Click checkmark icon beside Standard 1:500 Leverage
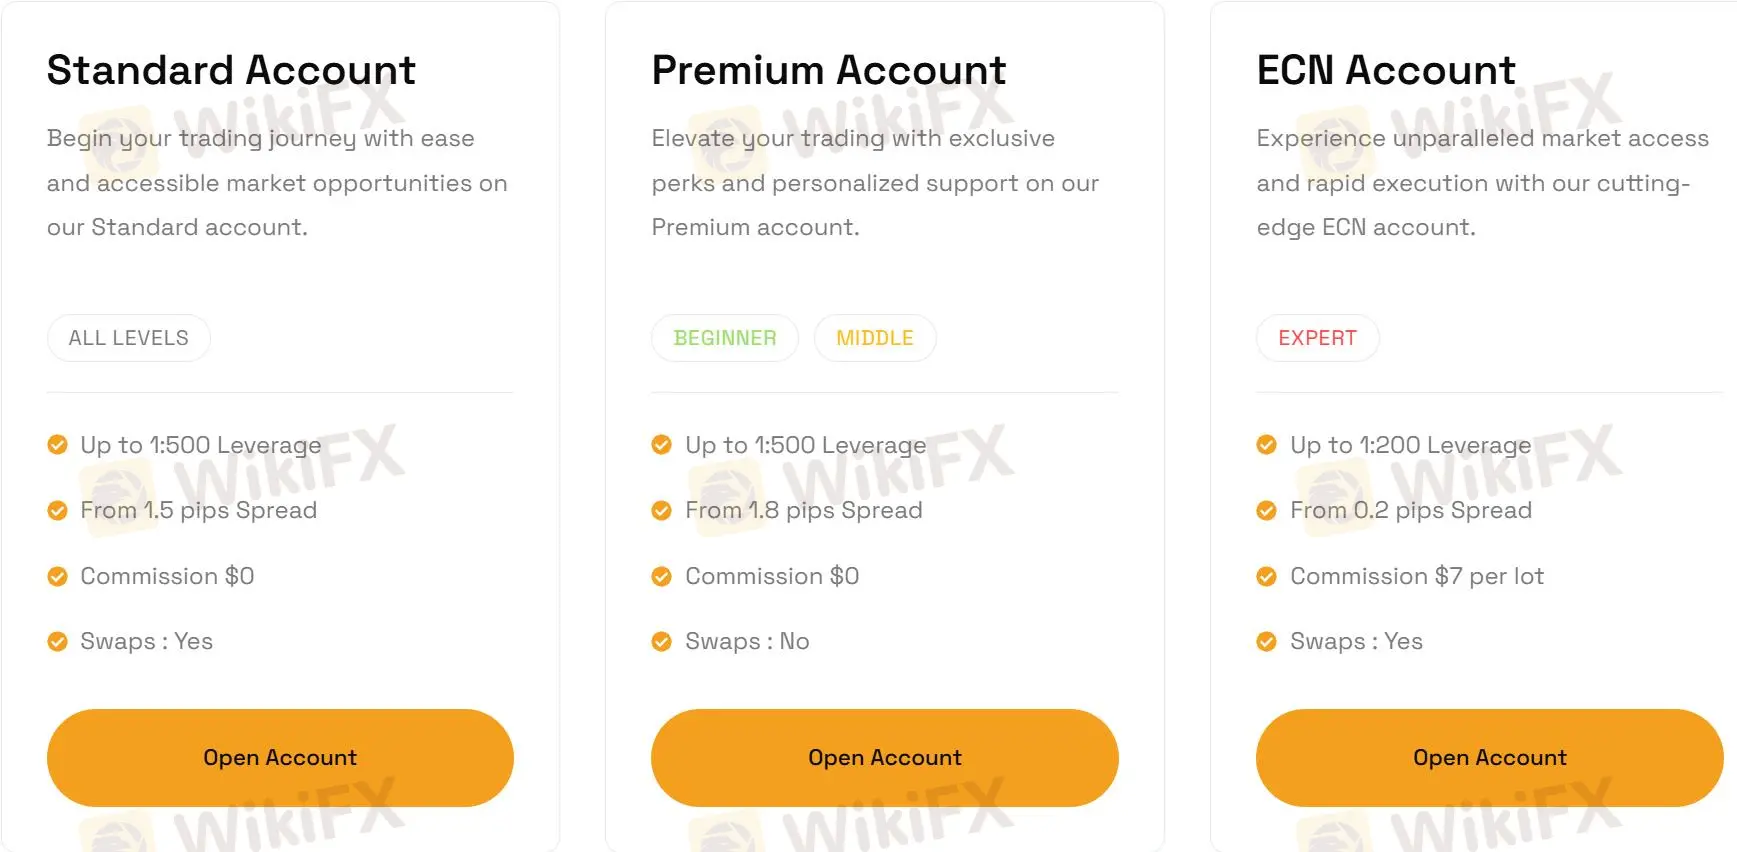The height and width of the screenshot is (852, 1737). [58, 445]
